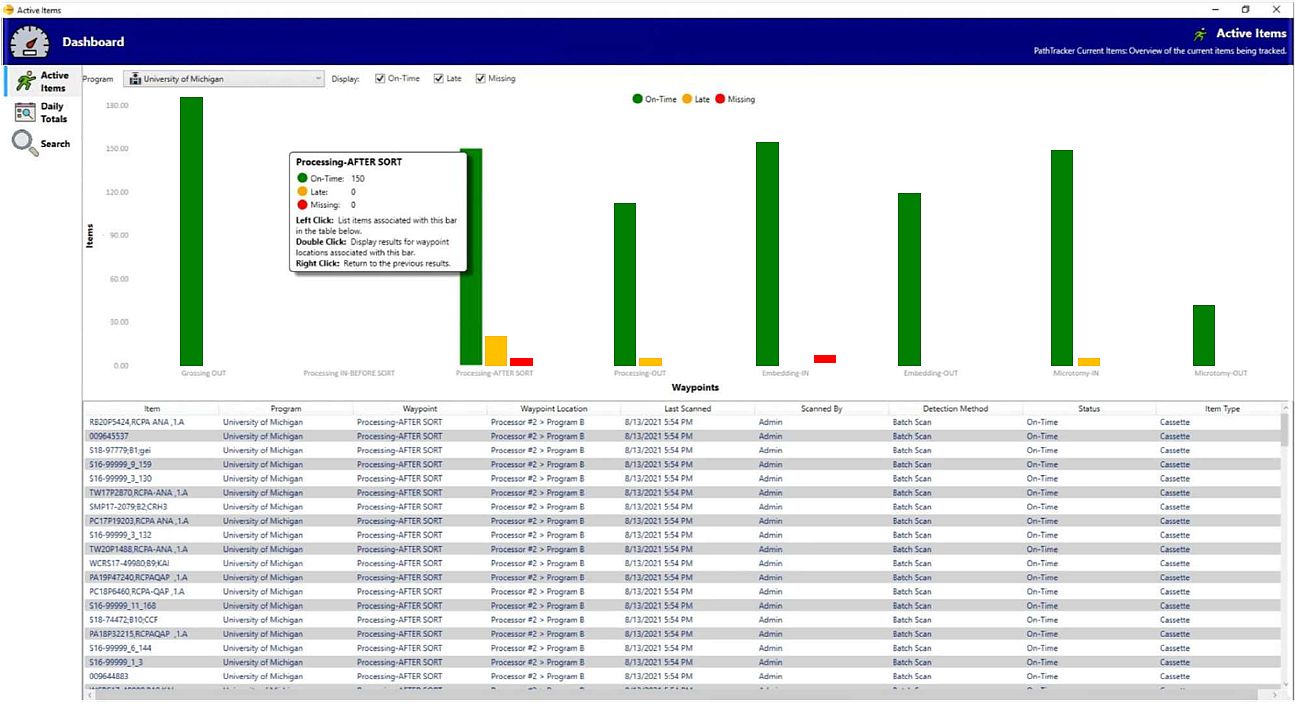Click the green Grossing-OUT bar

tap(192, 231)
